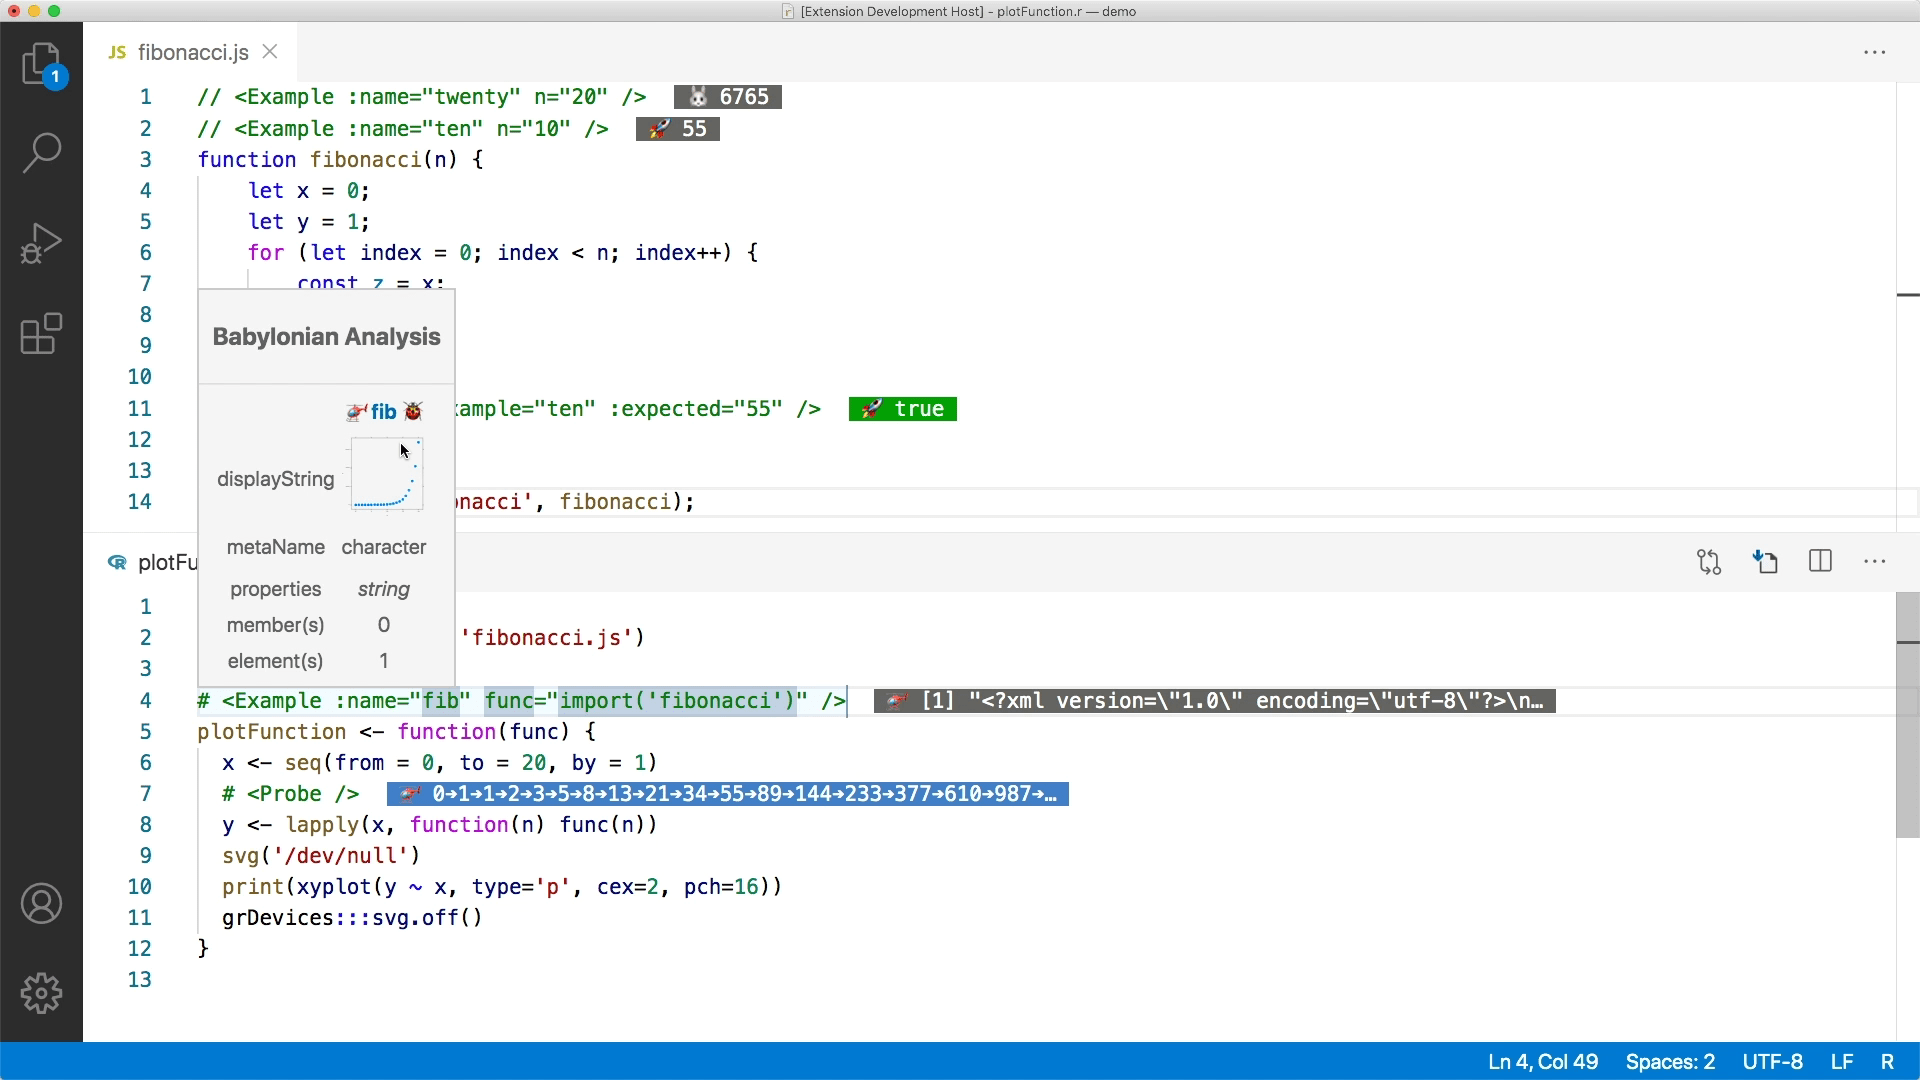Open the Accounts icon
The height and width of the screenshot is (1080, 1920).
point(41,904)
